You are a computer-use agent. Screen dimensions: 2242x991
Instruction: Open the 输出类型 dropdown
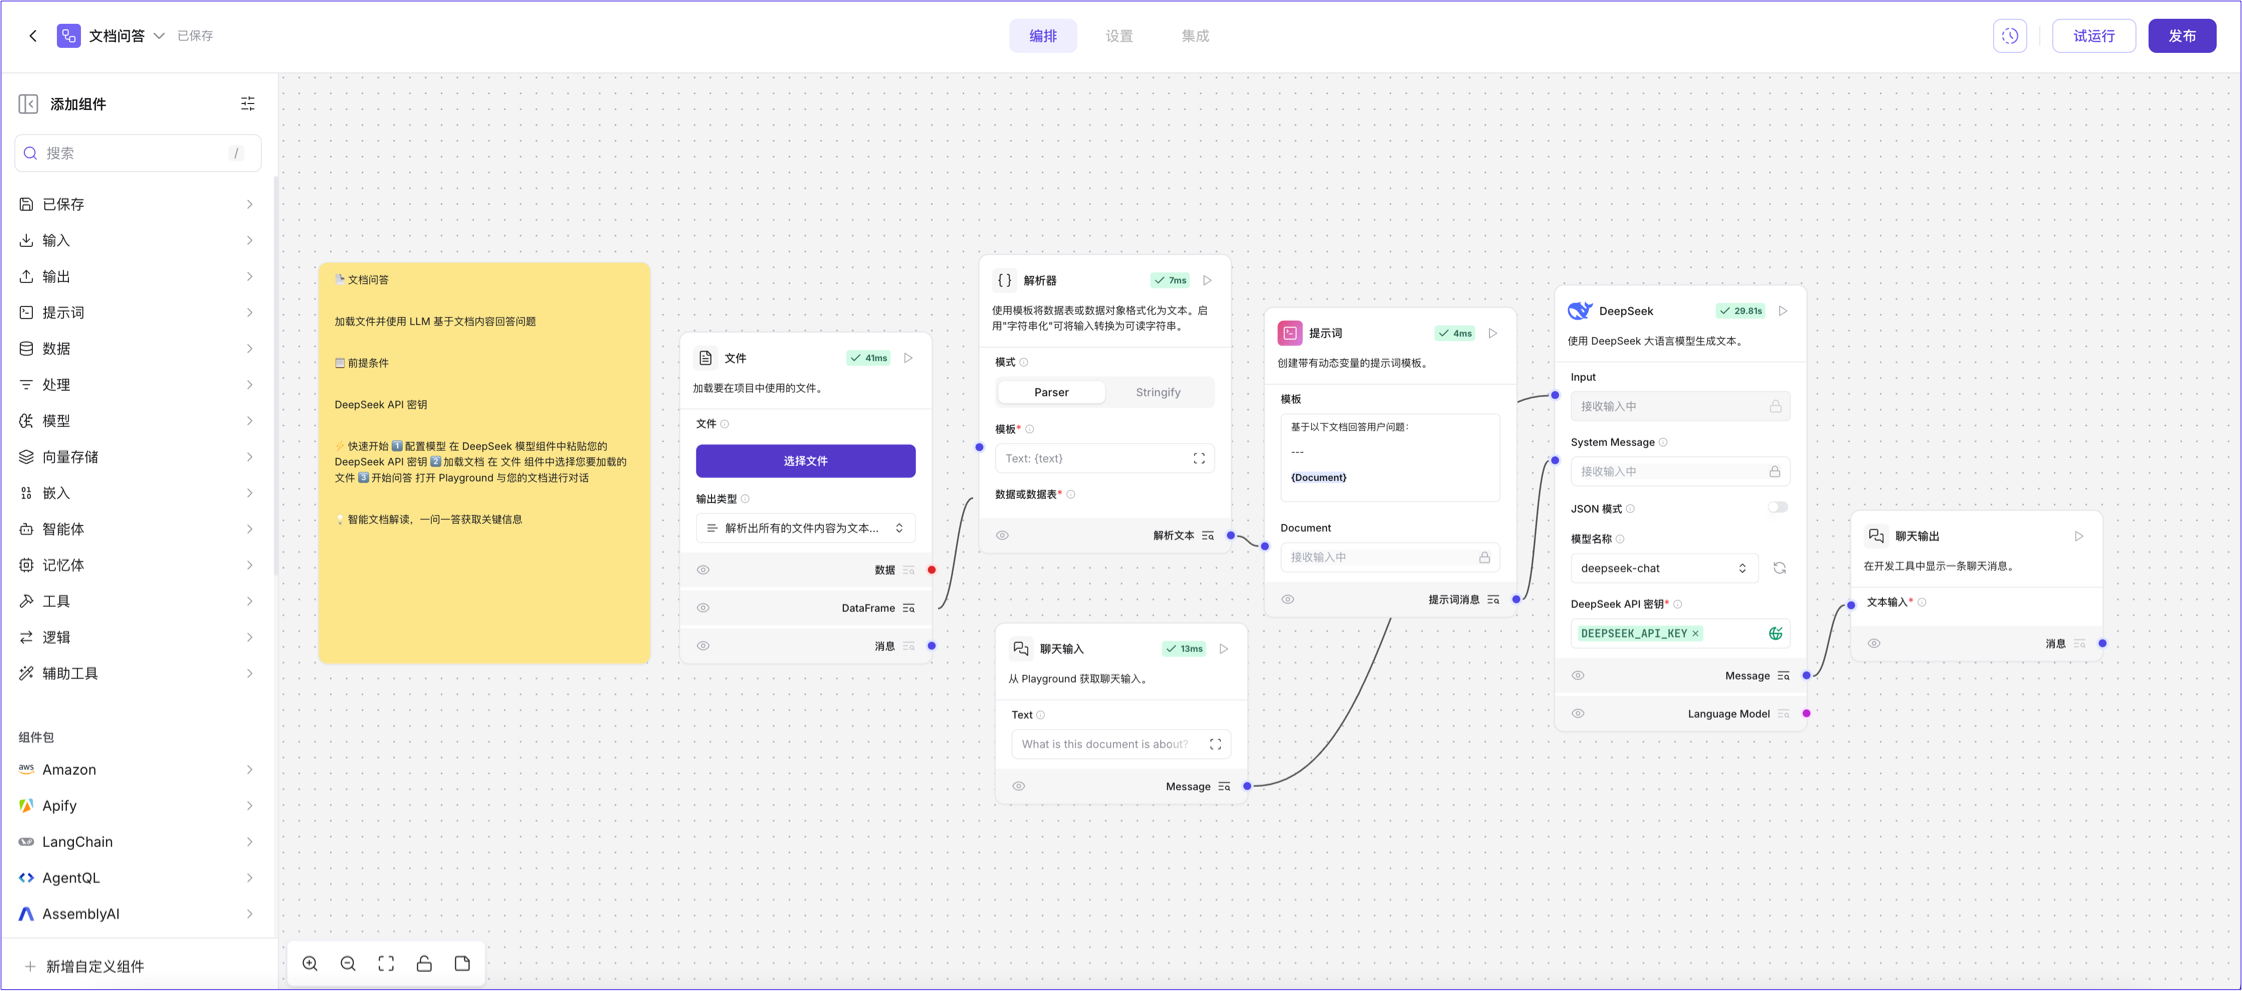click(805, 528)
